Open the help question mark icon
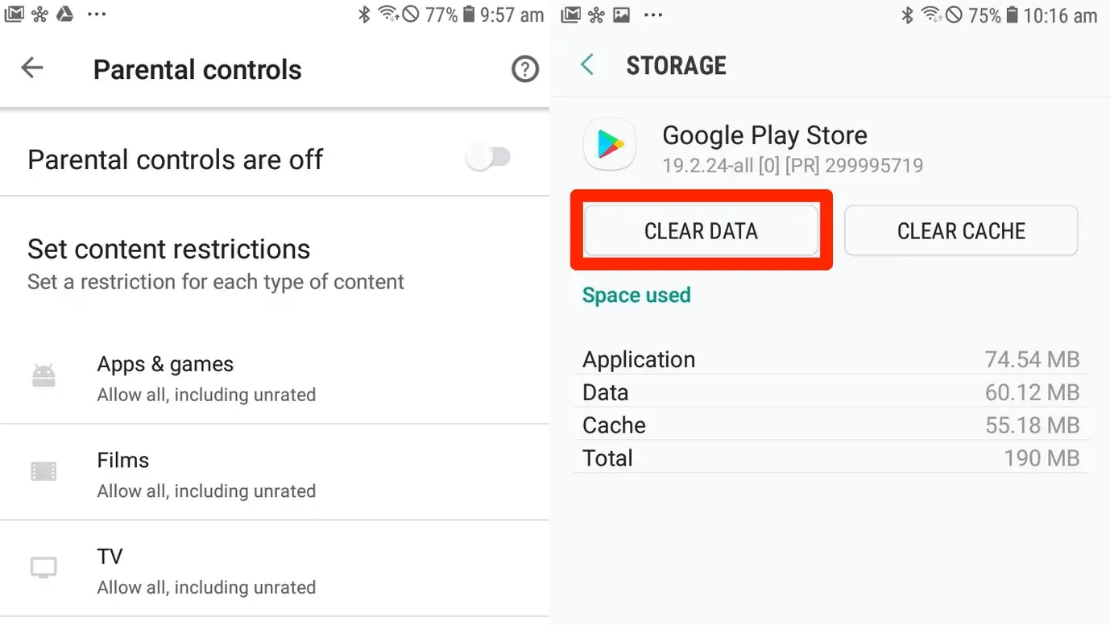 (x=525, y=69)
